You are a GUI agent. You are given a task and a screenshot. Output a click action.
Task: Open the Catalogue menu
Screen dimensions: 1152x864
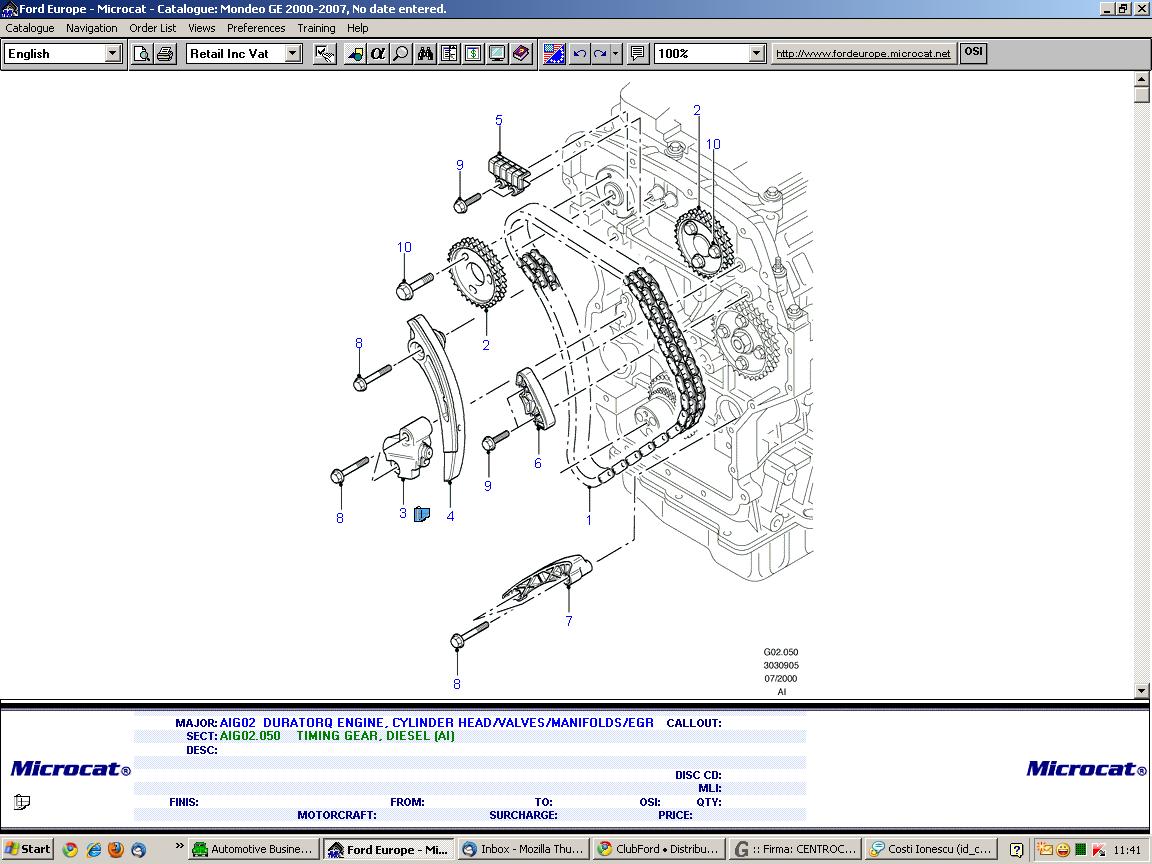tap(30, 28)
